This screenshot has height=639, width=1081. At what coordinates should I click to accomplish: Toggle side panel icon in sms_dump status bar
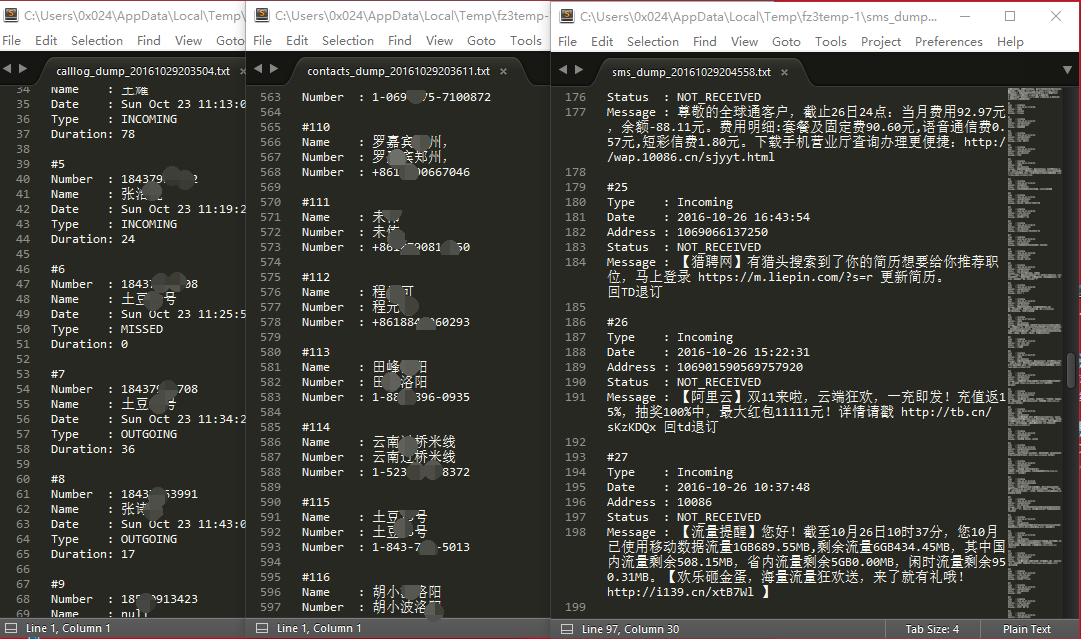tap(567, 629)
